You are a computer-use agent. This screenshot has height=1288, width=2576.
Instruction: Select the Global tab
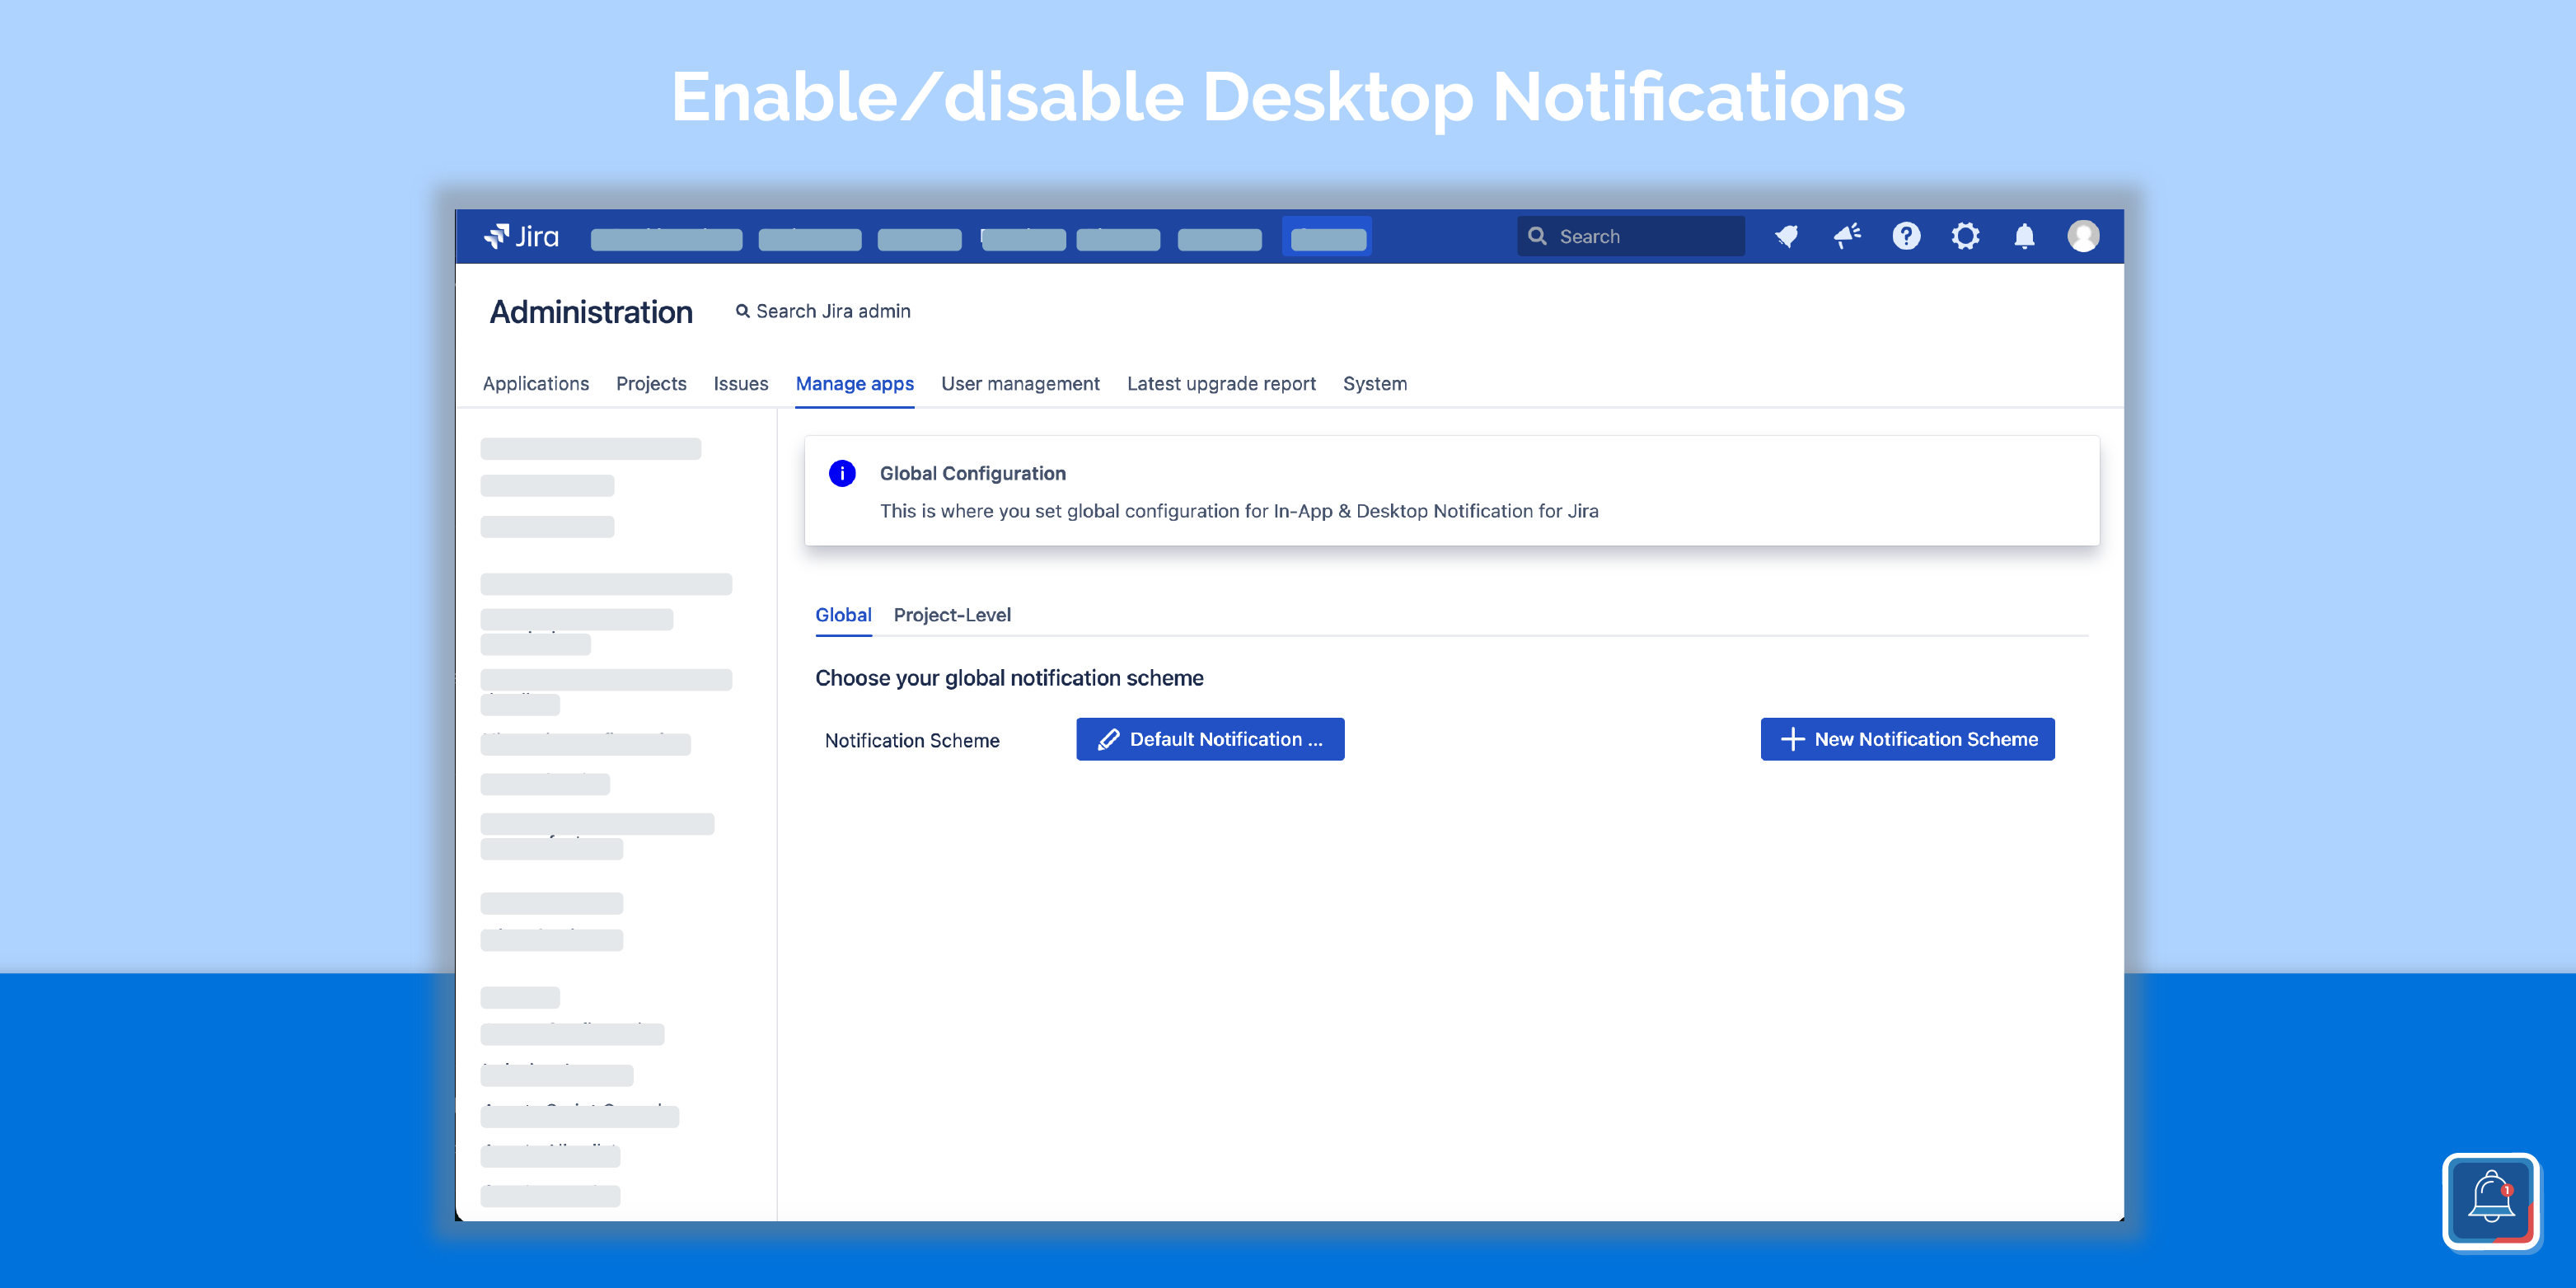843,615
